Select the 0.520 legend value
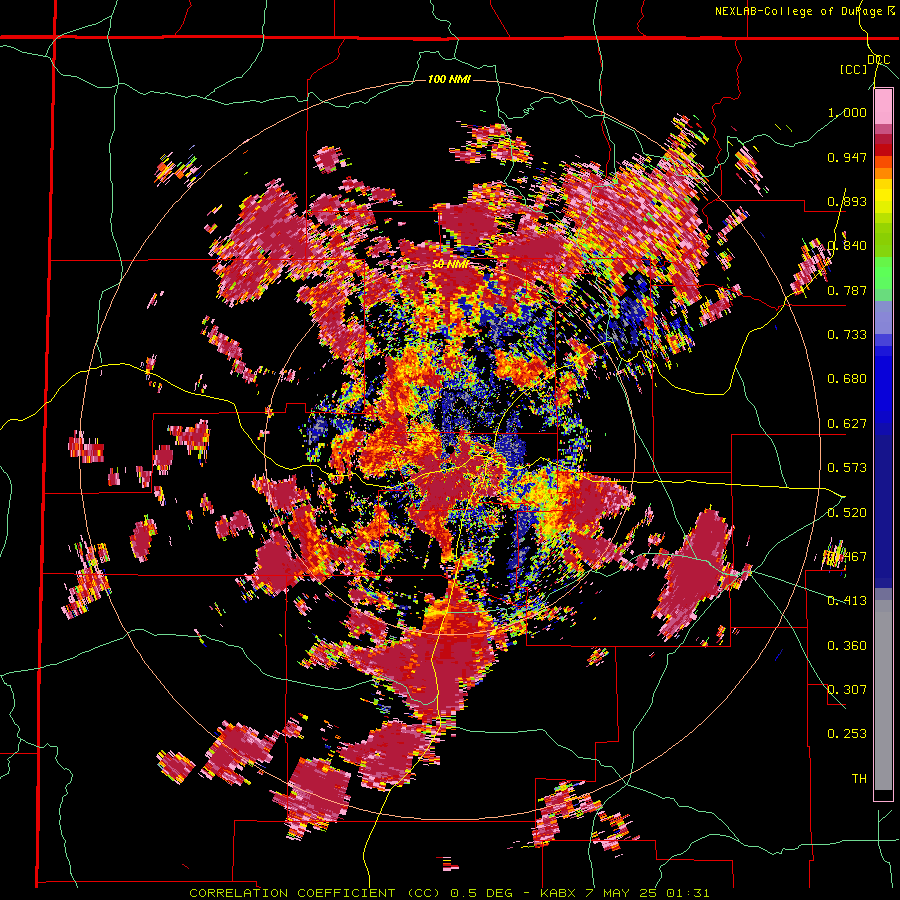Screen dimensions: 900x900 click(x=847, y=513)
